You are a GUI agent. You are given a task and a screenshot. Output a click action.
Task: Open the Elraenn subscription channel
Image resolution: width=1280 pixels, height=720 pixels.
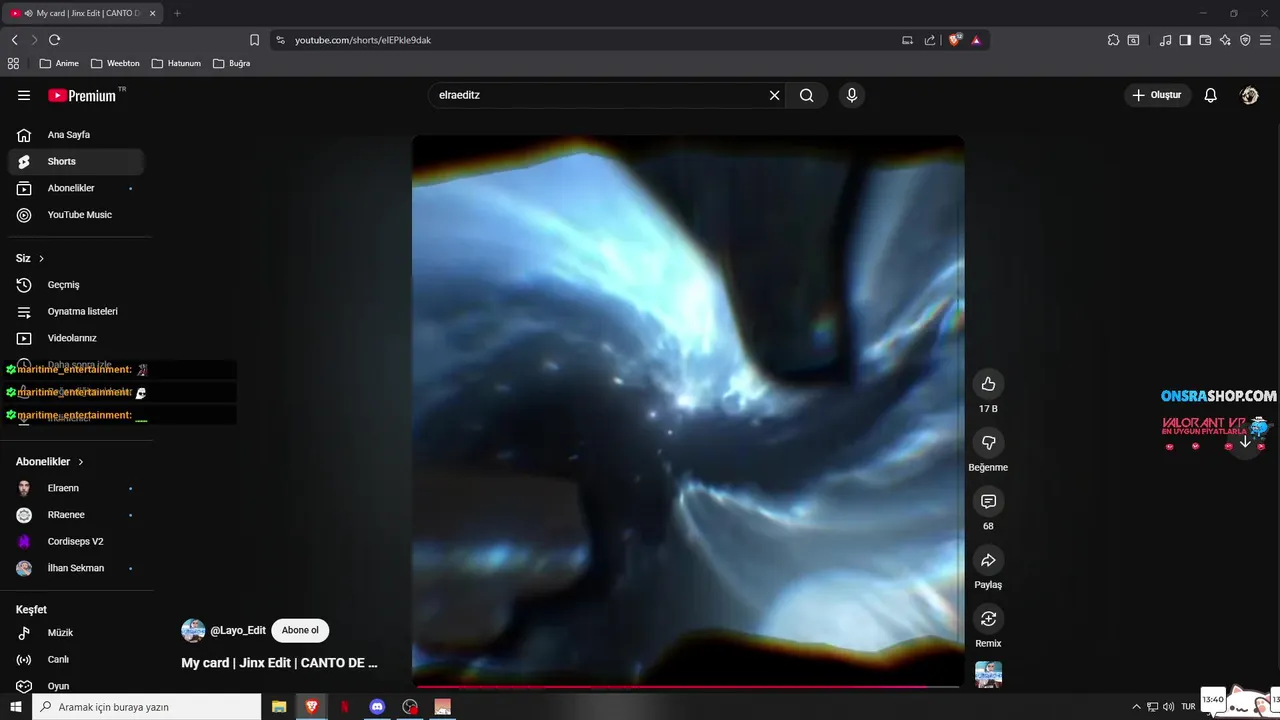tap(76, 488)
